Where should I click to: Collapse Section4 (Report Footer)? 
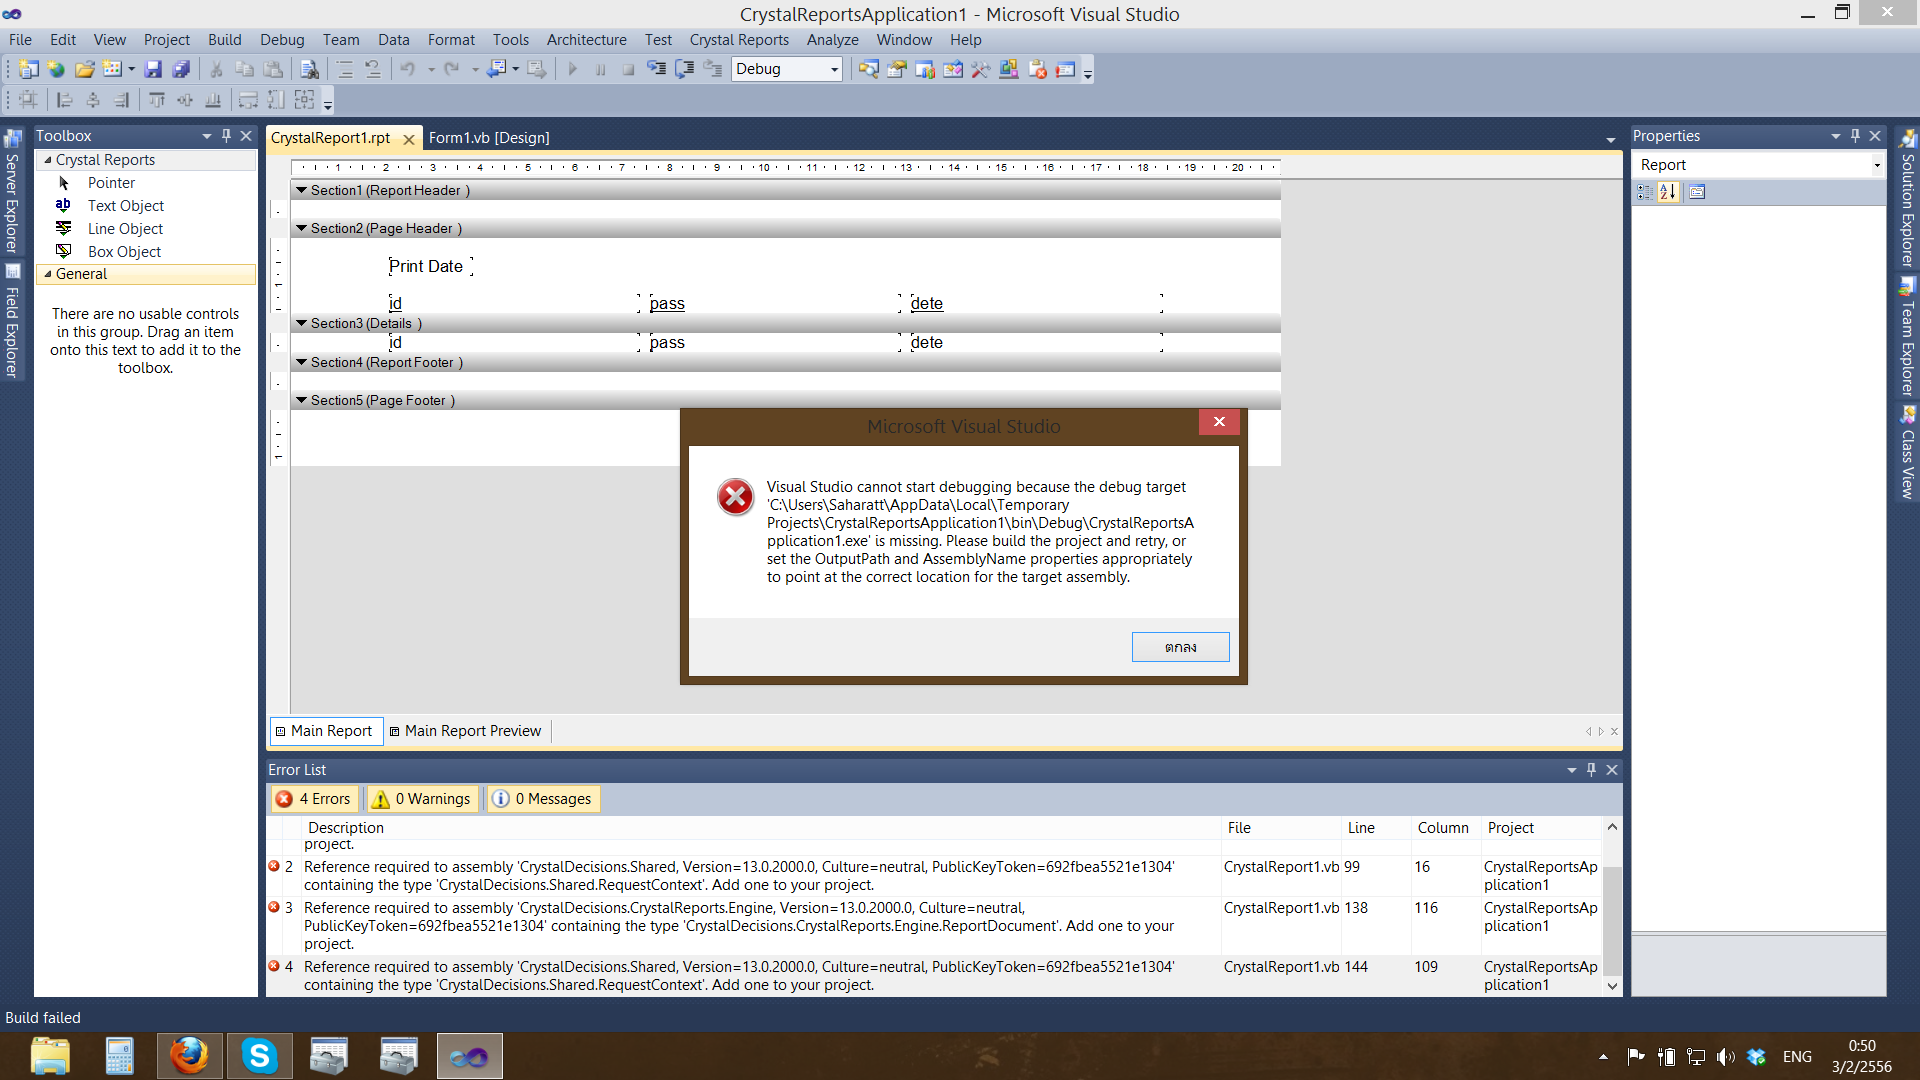301,362
